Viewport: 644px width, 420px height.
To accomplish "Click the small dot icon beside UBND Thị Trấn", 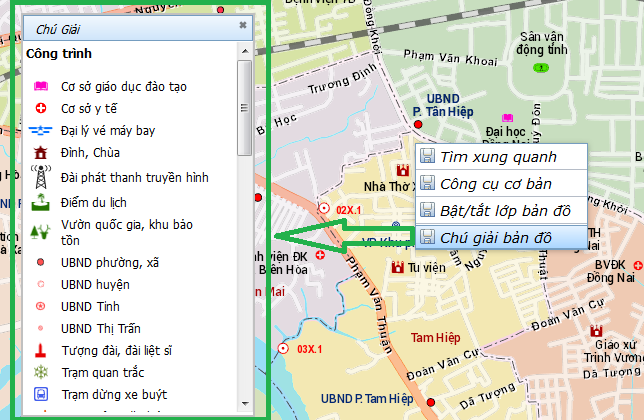I will (41, 328).
